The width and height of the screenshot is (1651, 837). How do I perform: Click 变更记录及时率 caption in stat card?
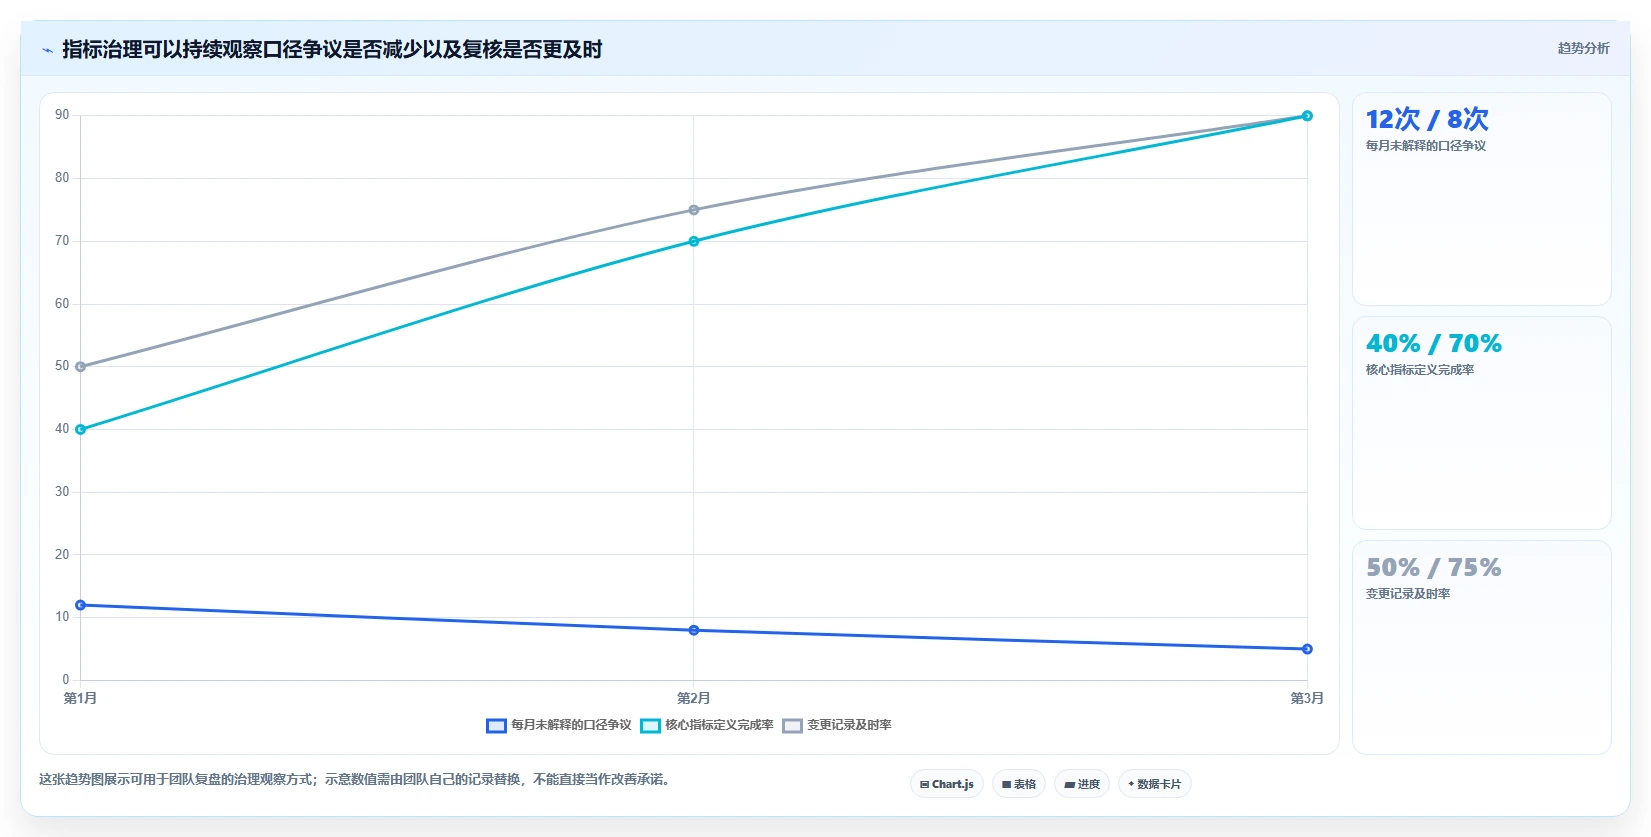(1408, 594)
